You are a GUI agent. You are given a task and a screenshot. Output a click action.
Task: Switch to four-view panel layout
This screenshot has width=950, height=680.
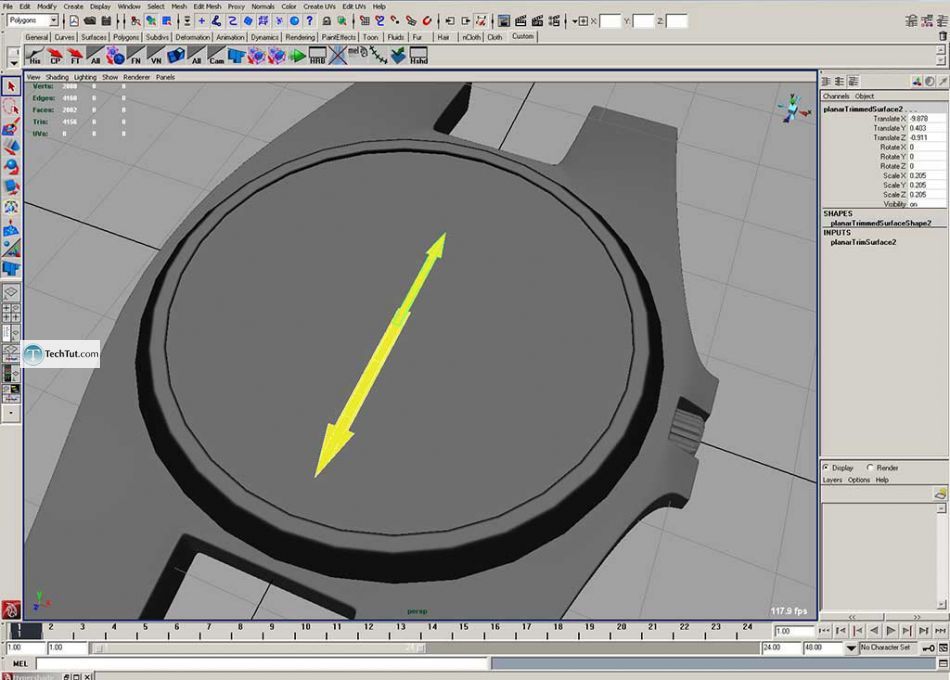[x=11, y=313]
